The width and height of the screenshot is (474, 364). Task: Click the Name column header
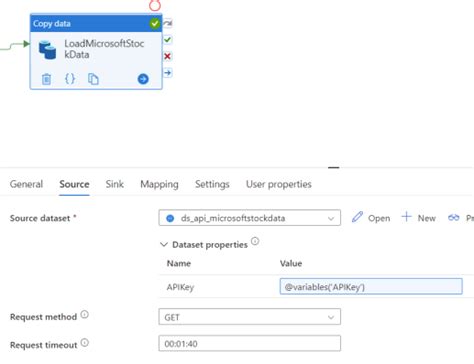click(x=179, y=263)
